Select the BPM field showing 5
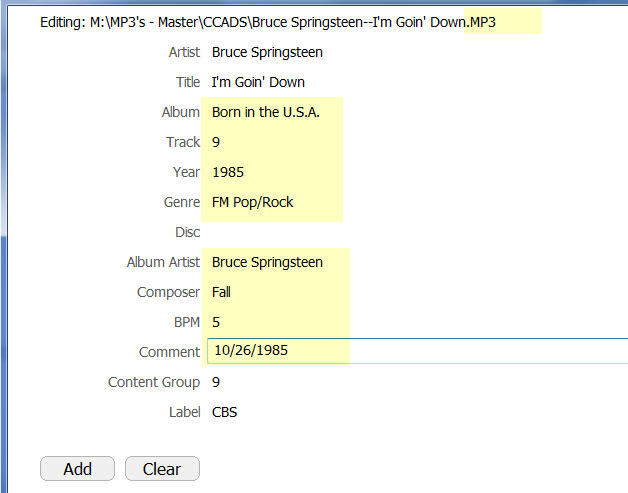This screenshot has height=493, width=628. [217, 322]
